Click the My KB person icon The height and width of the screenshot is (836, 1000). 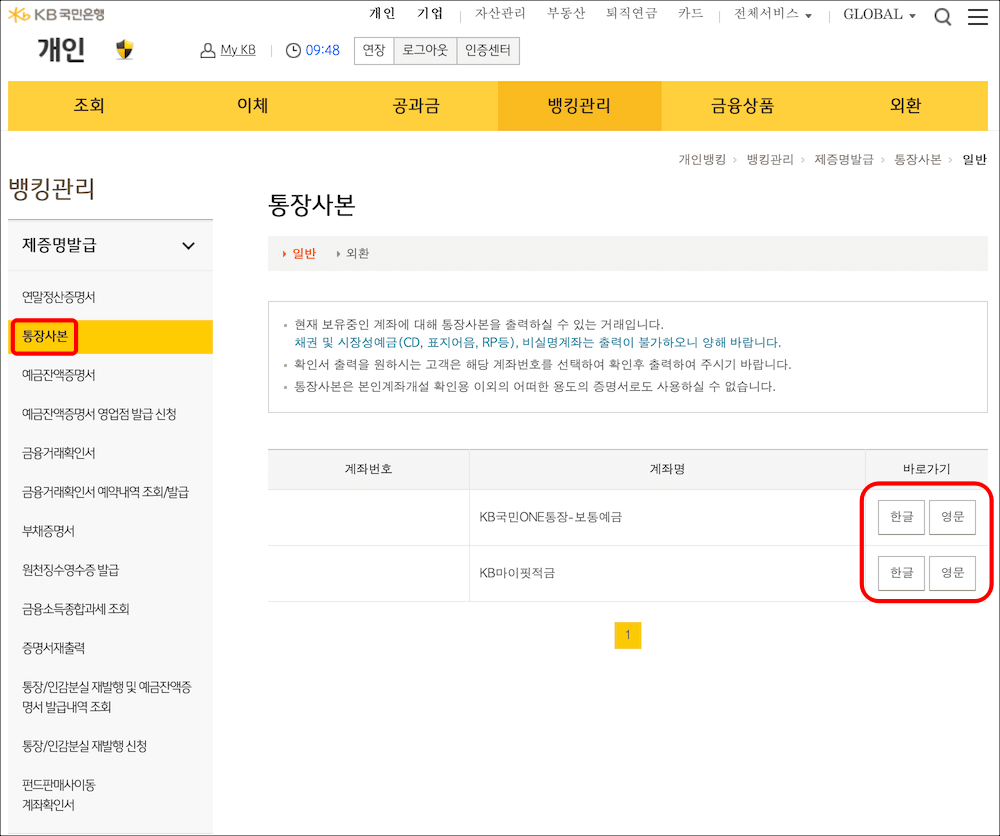point(207,50)
